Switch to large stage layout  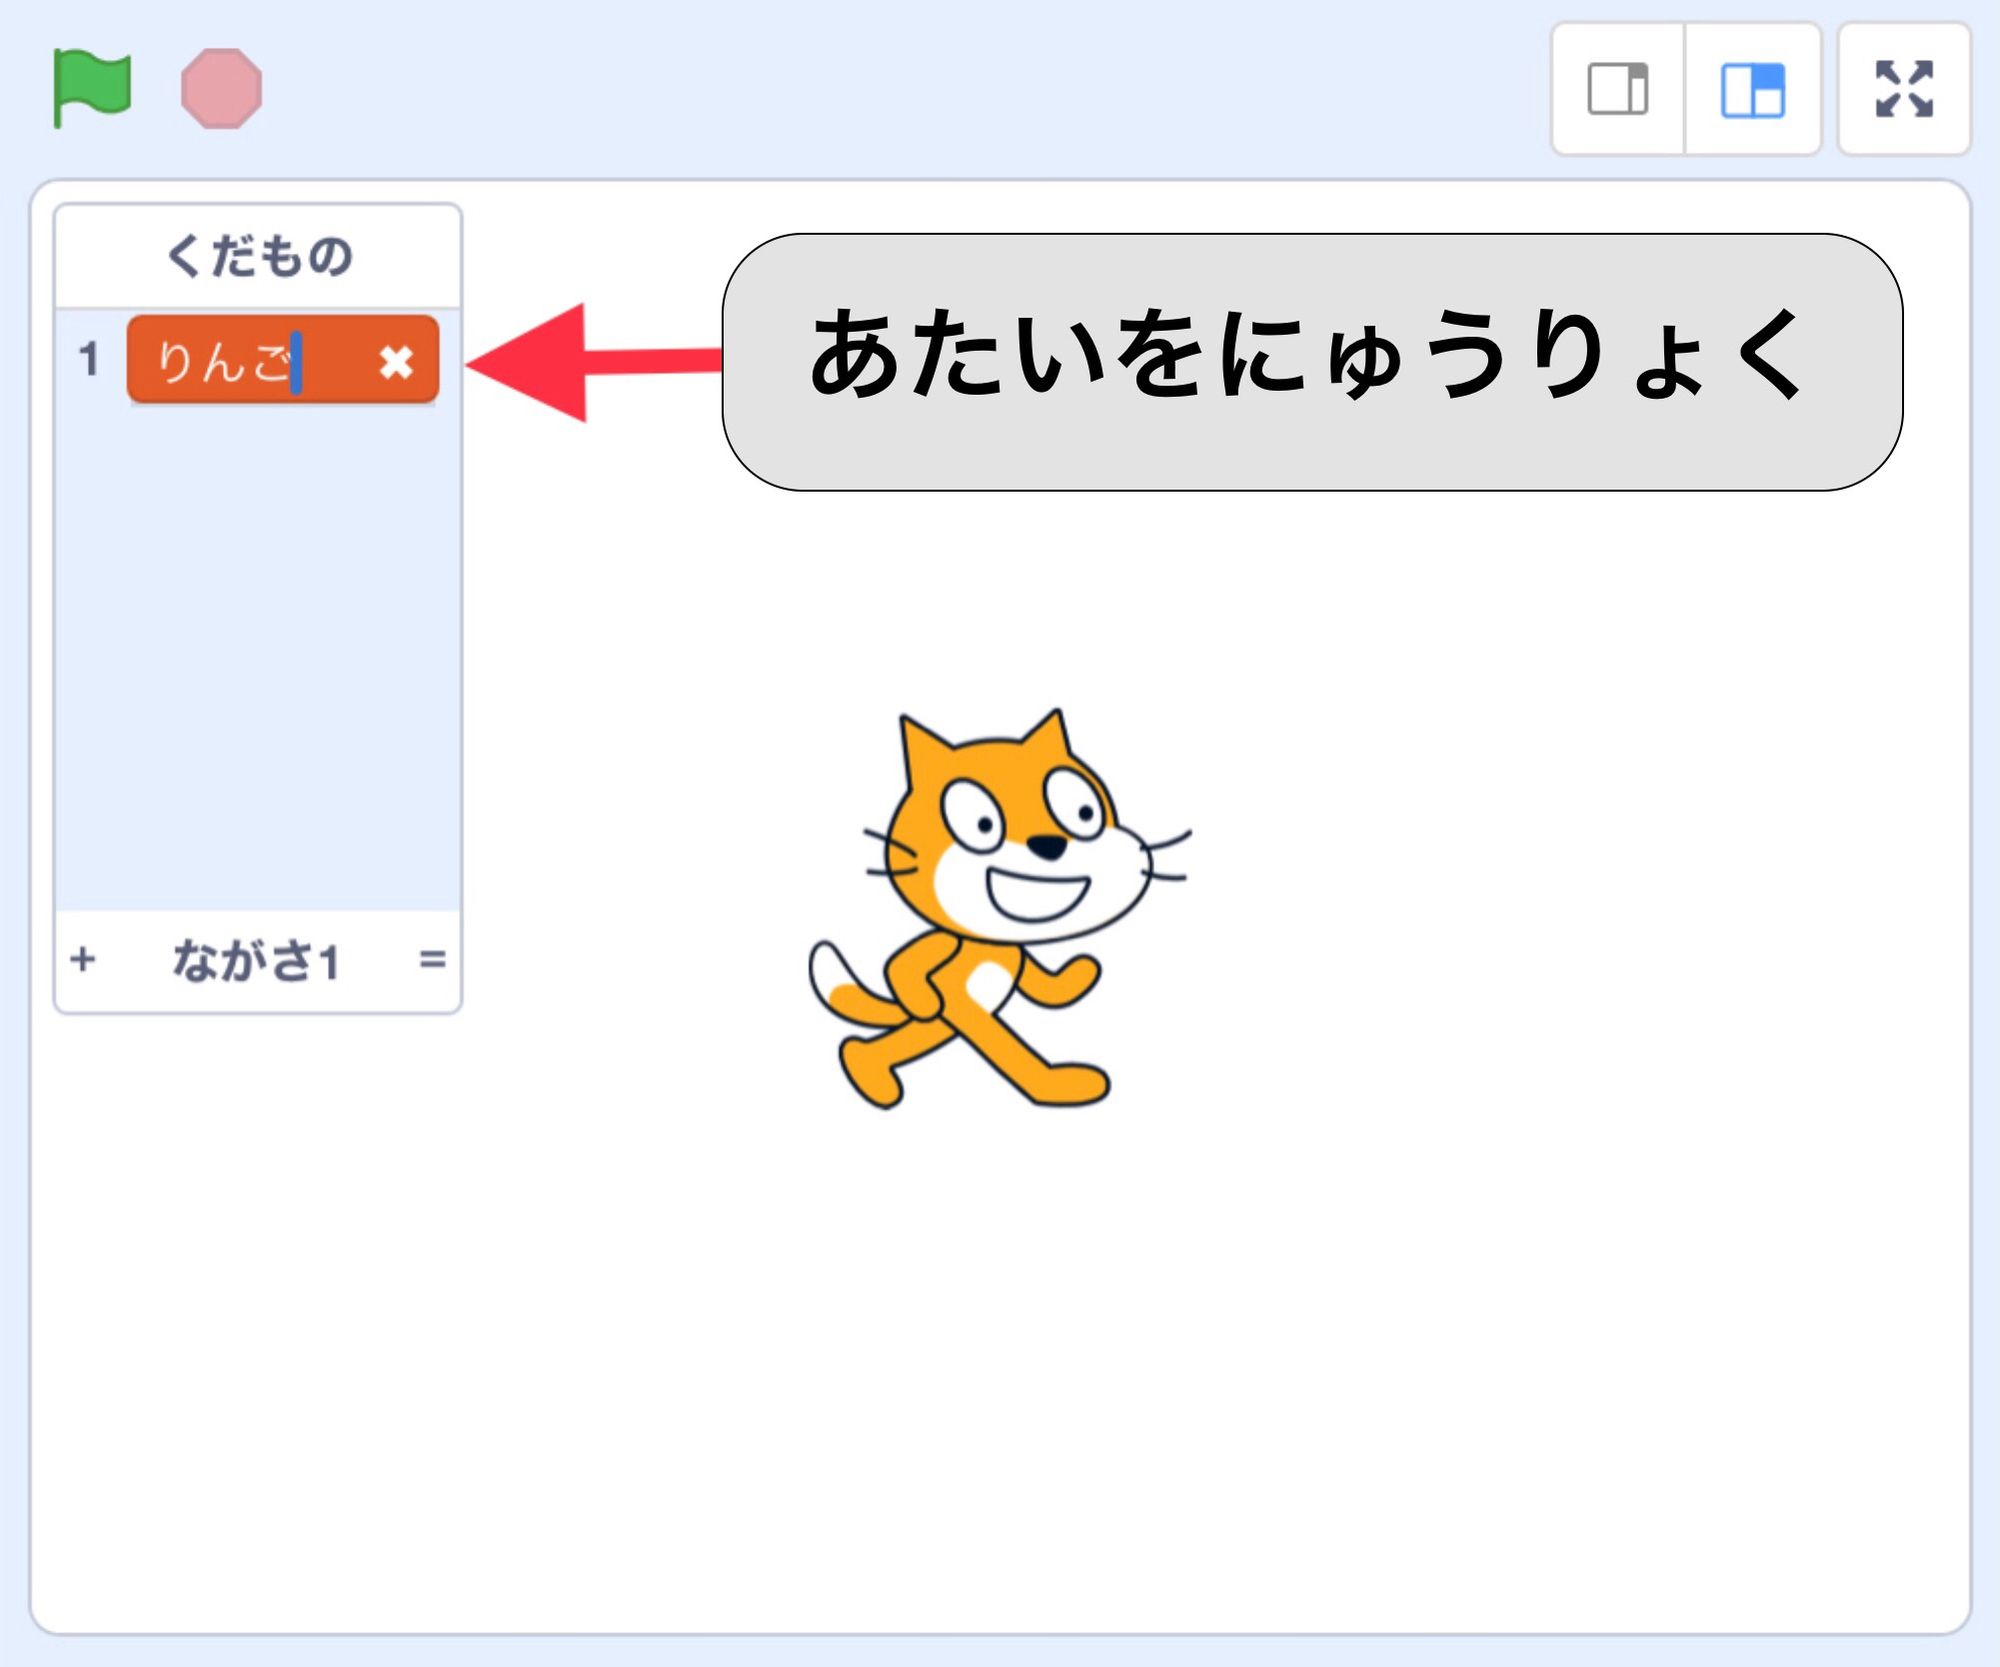point(1752,89)
